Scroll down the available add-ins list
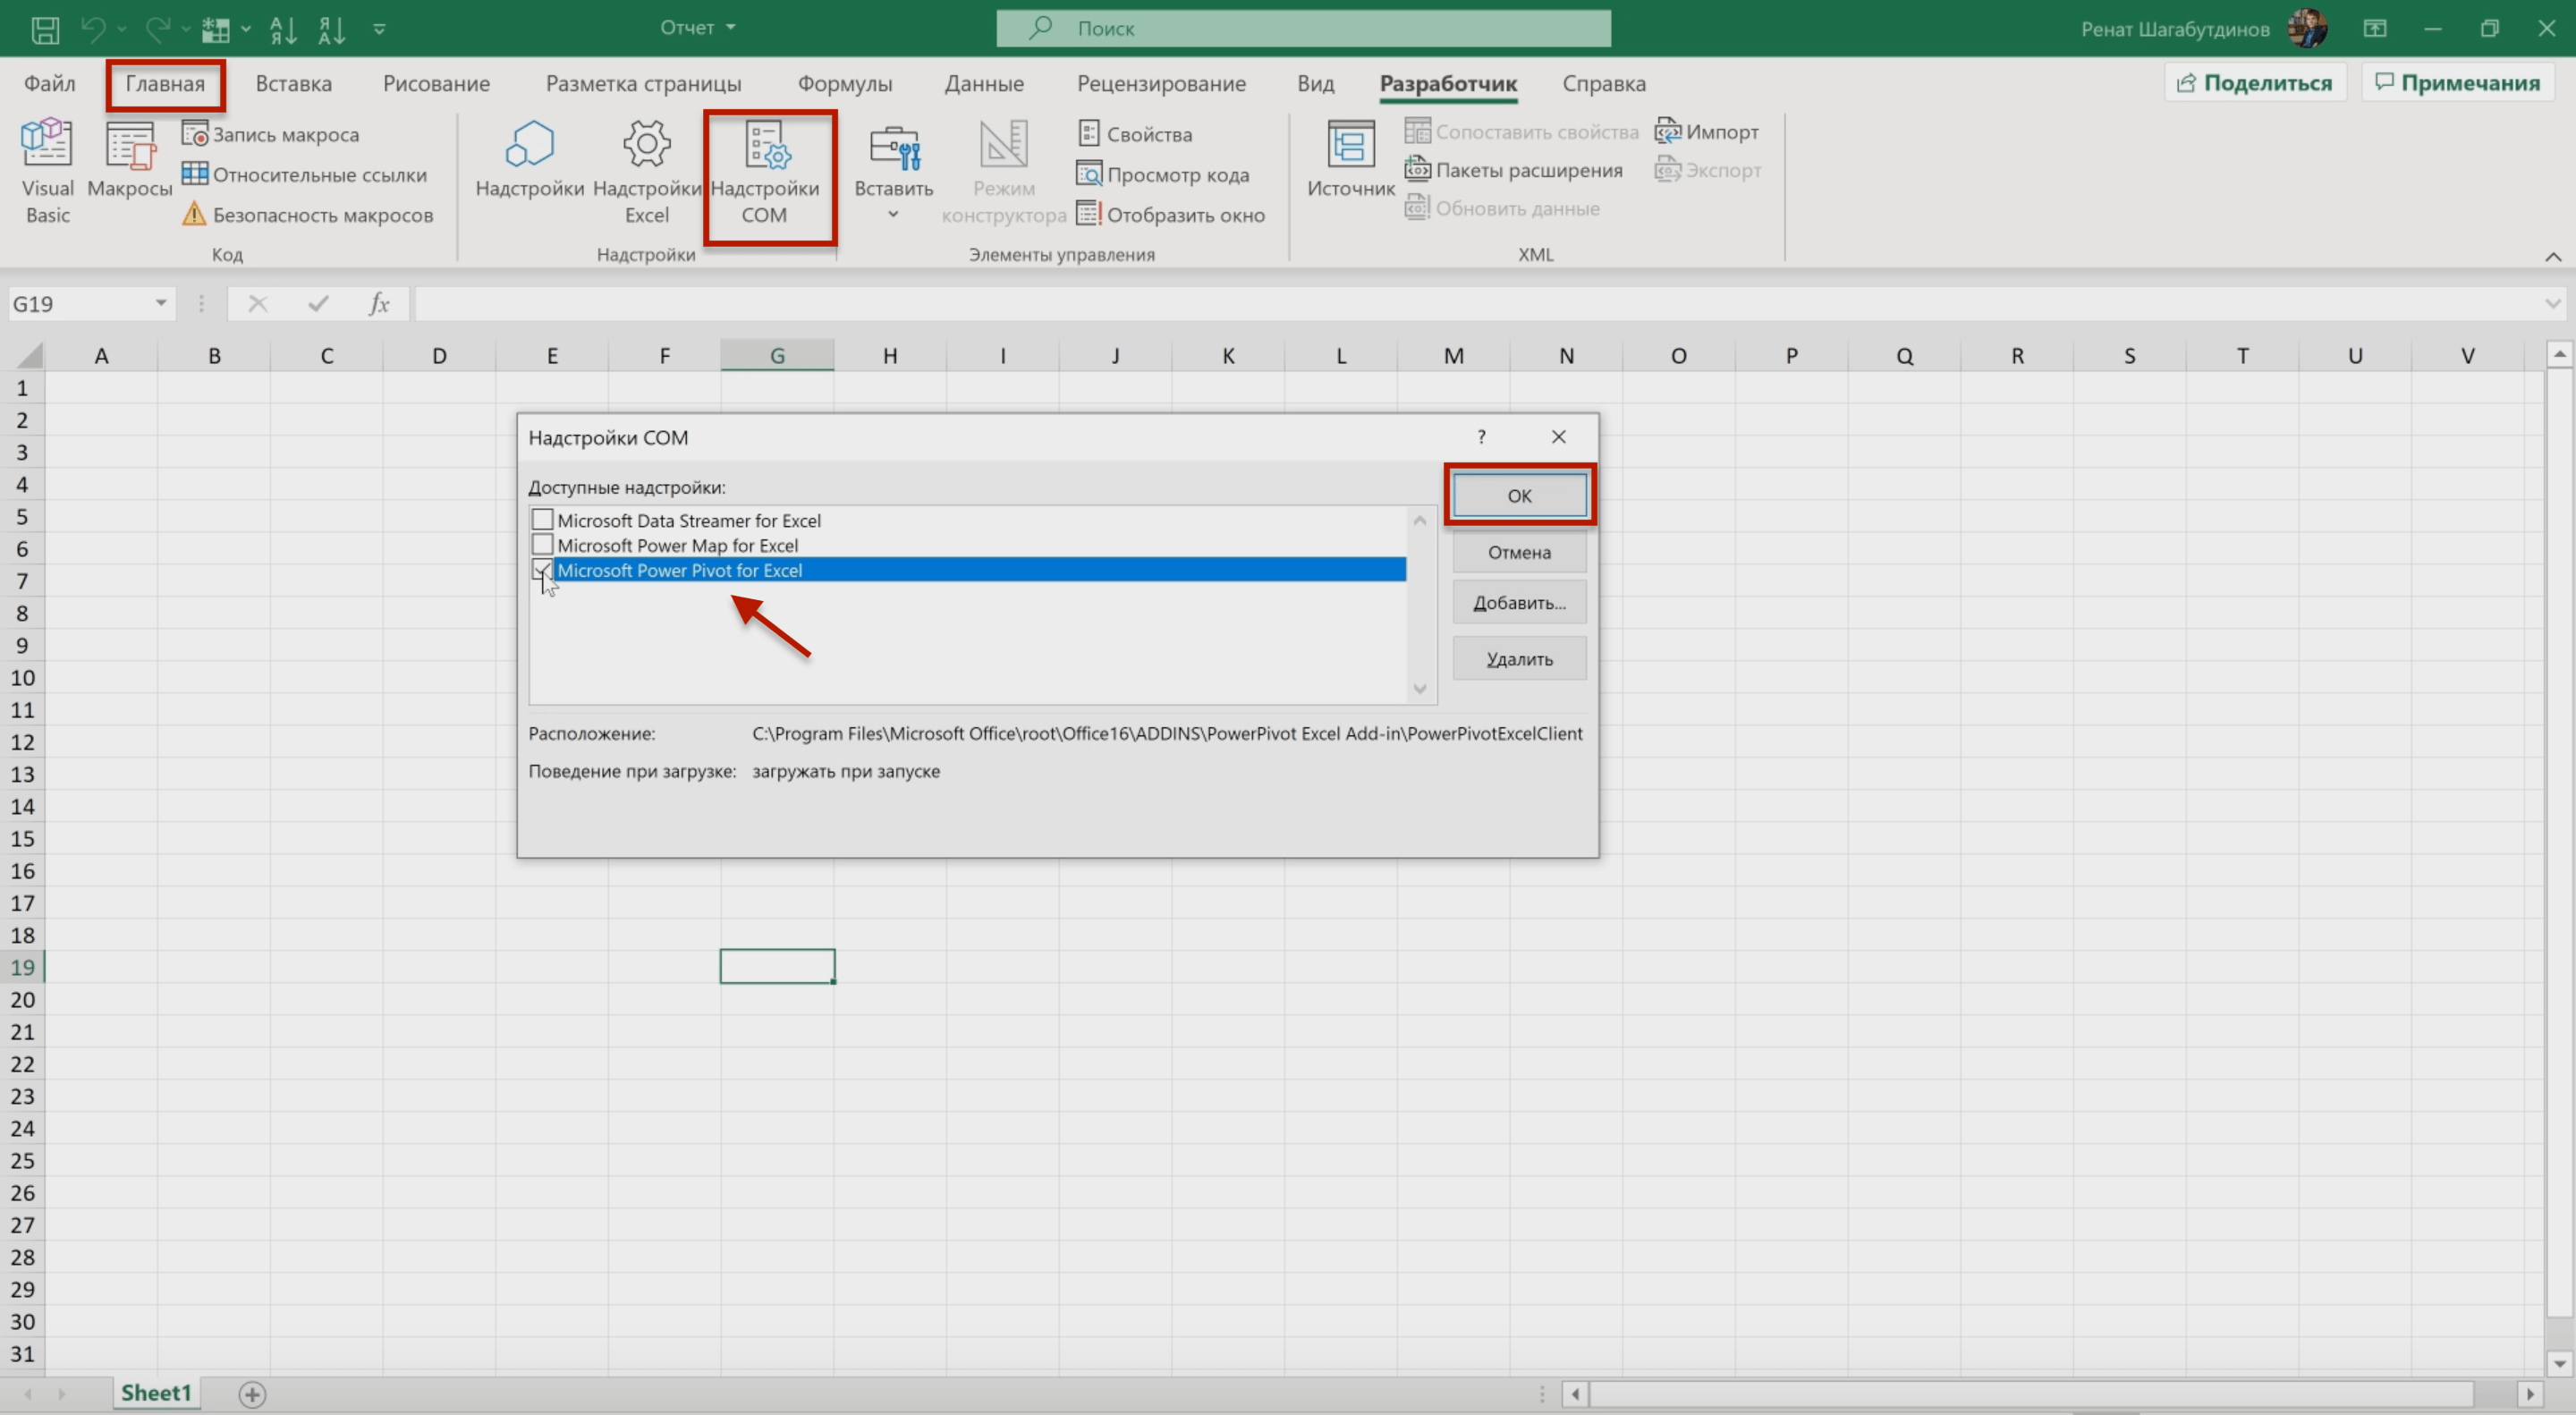Viewport: 2576px width, 1415px height. (1419, 689)
